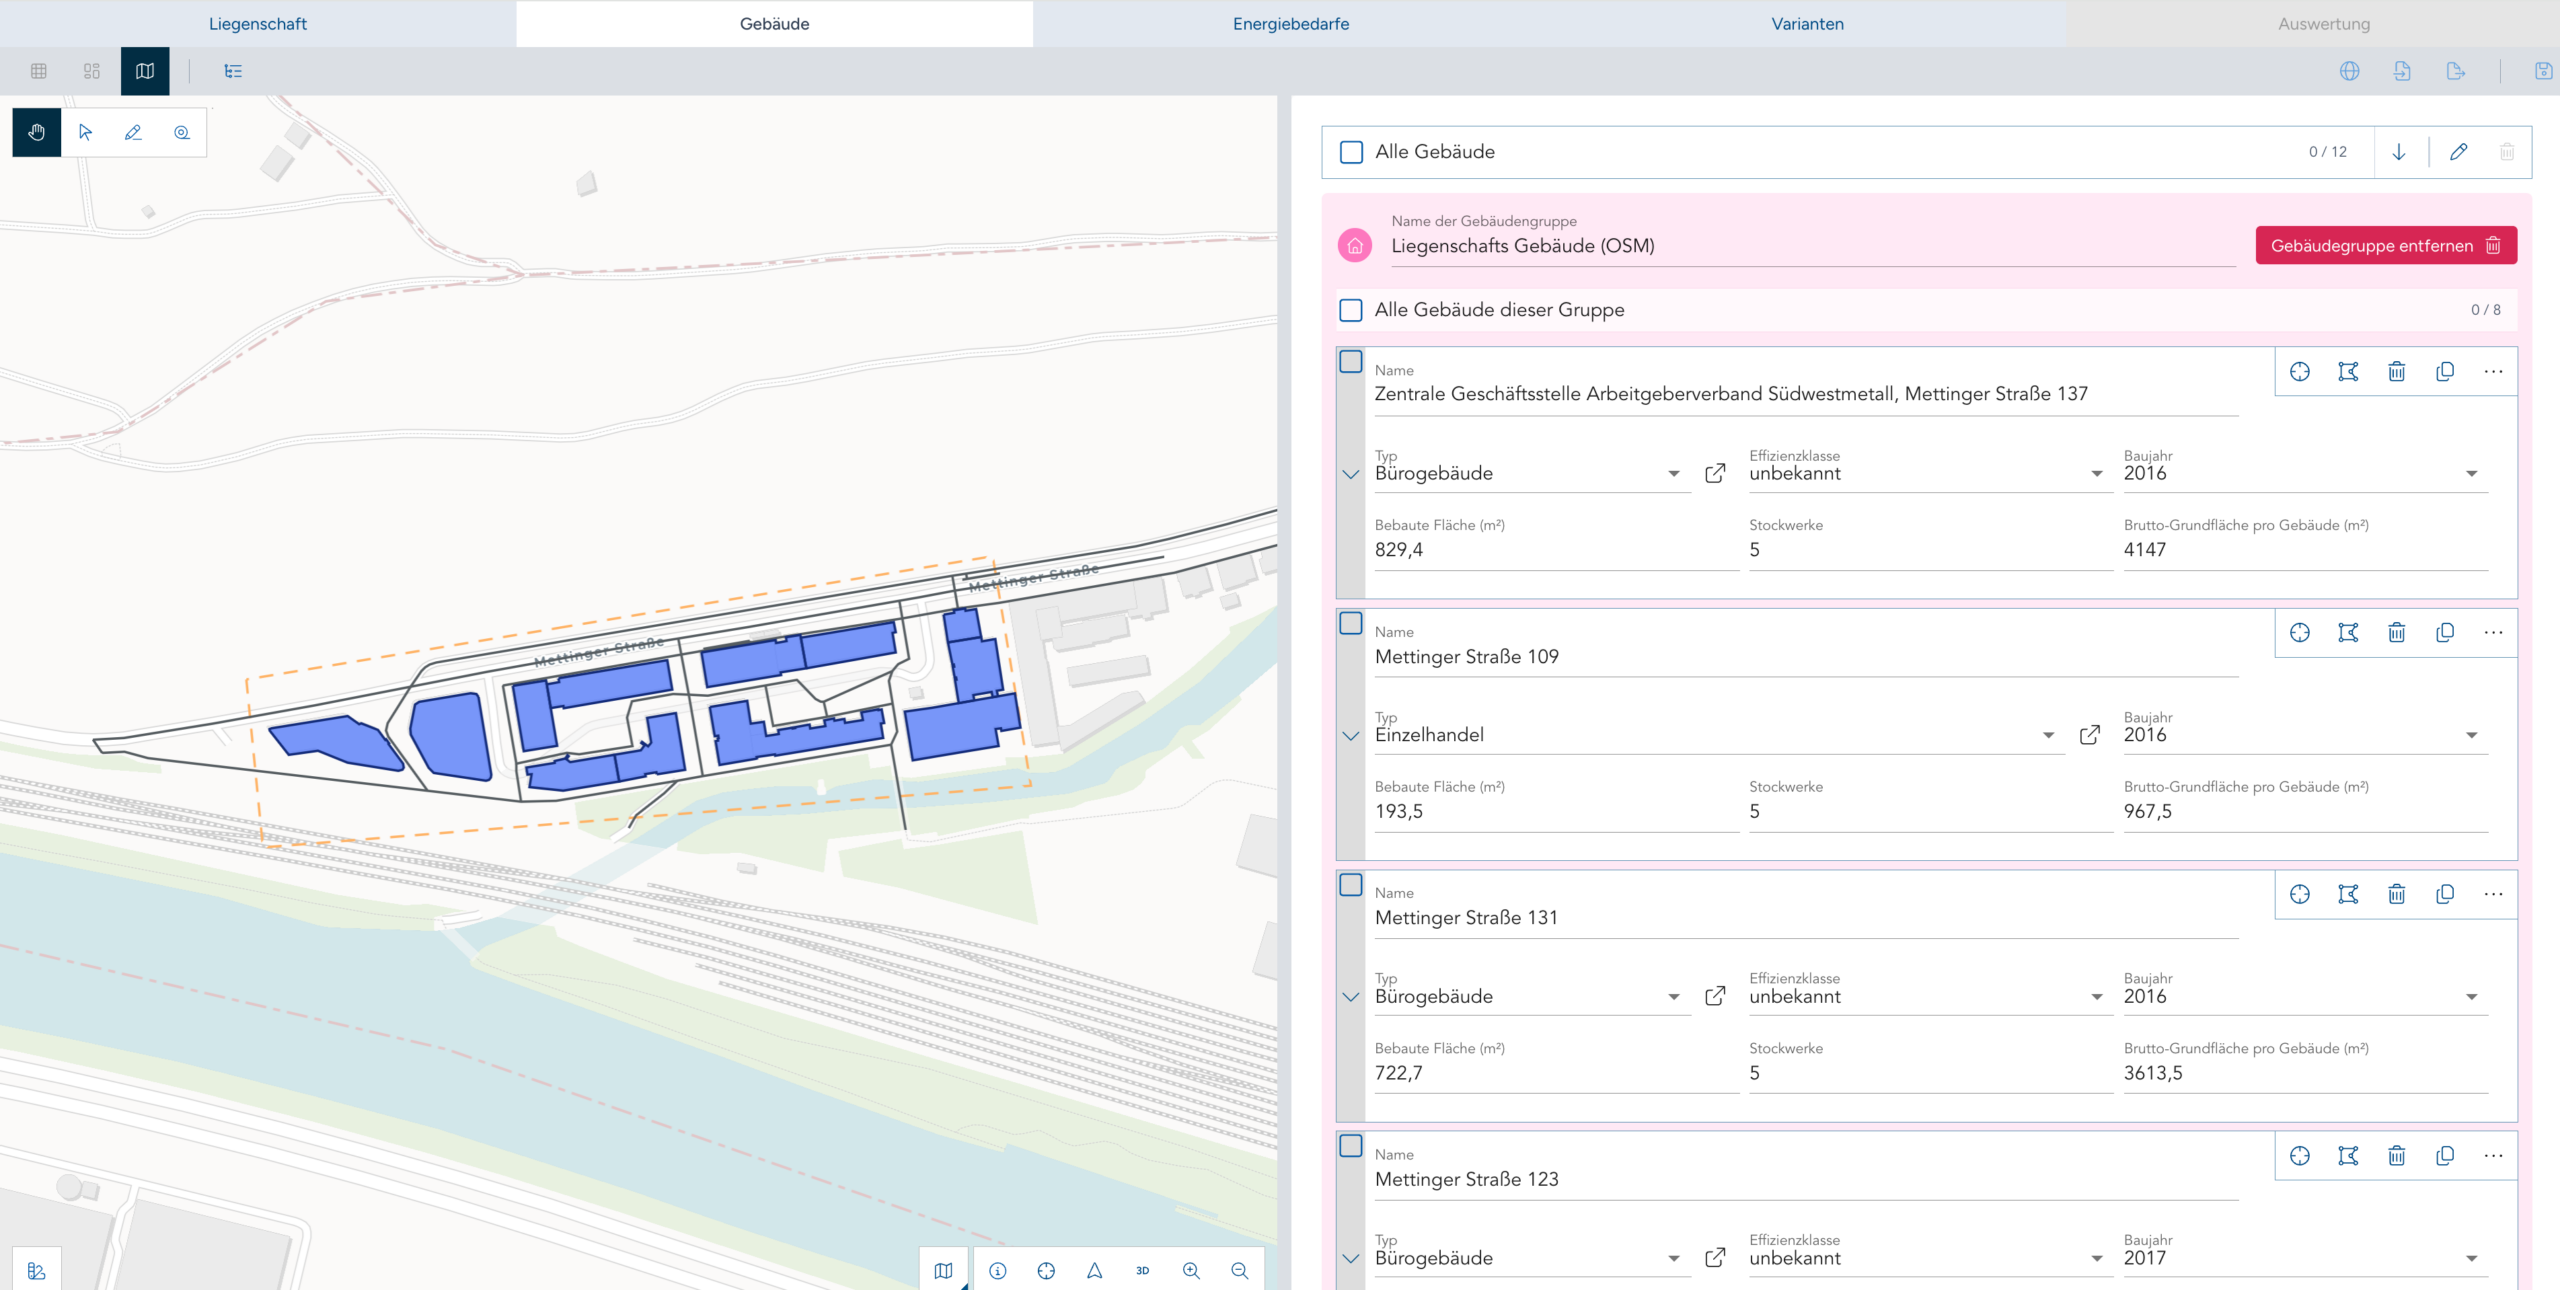Collapse the Mettinger Straße 109 card
Viewport: 2560px width, 1290px height.
(x=1351, y=736)
